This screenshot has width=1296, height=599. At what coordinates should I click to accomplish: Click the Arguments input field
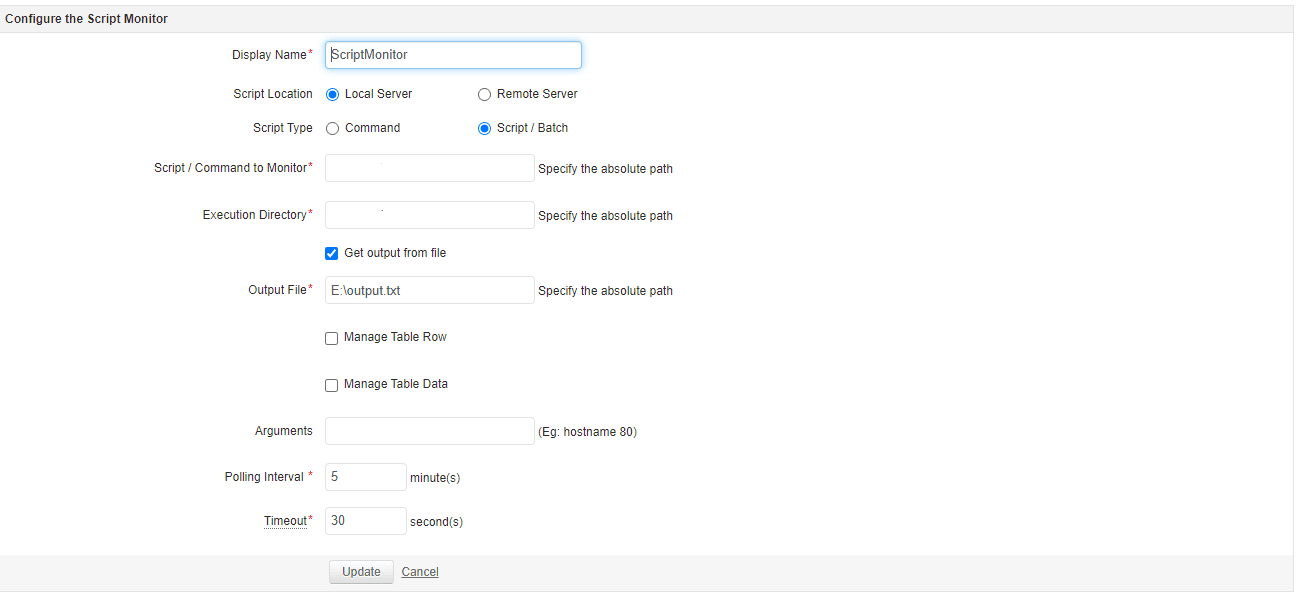(430, 431)
